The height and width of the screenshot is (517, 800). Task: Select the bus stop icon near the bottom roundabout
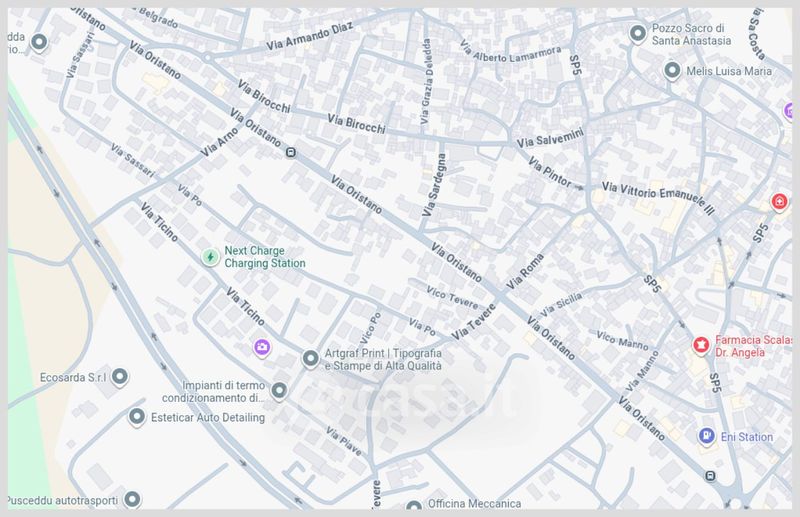pos(710,477)
